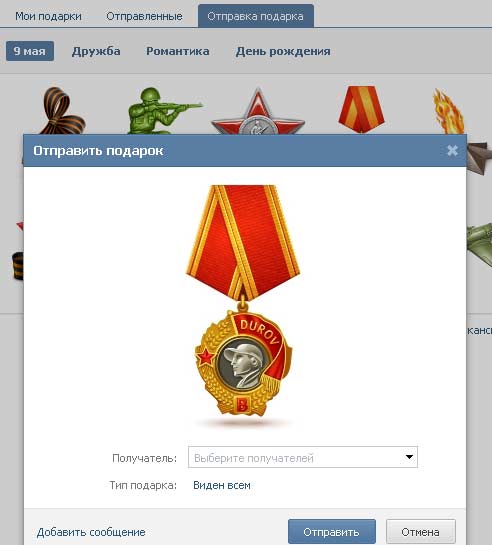Choose the red star order gift
Image resolution: width=492 pixels, height=545 pixels.
tap(258, 111)
